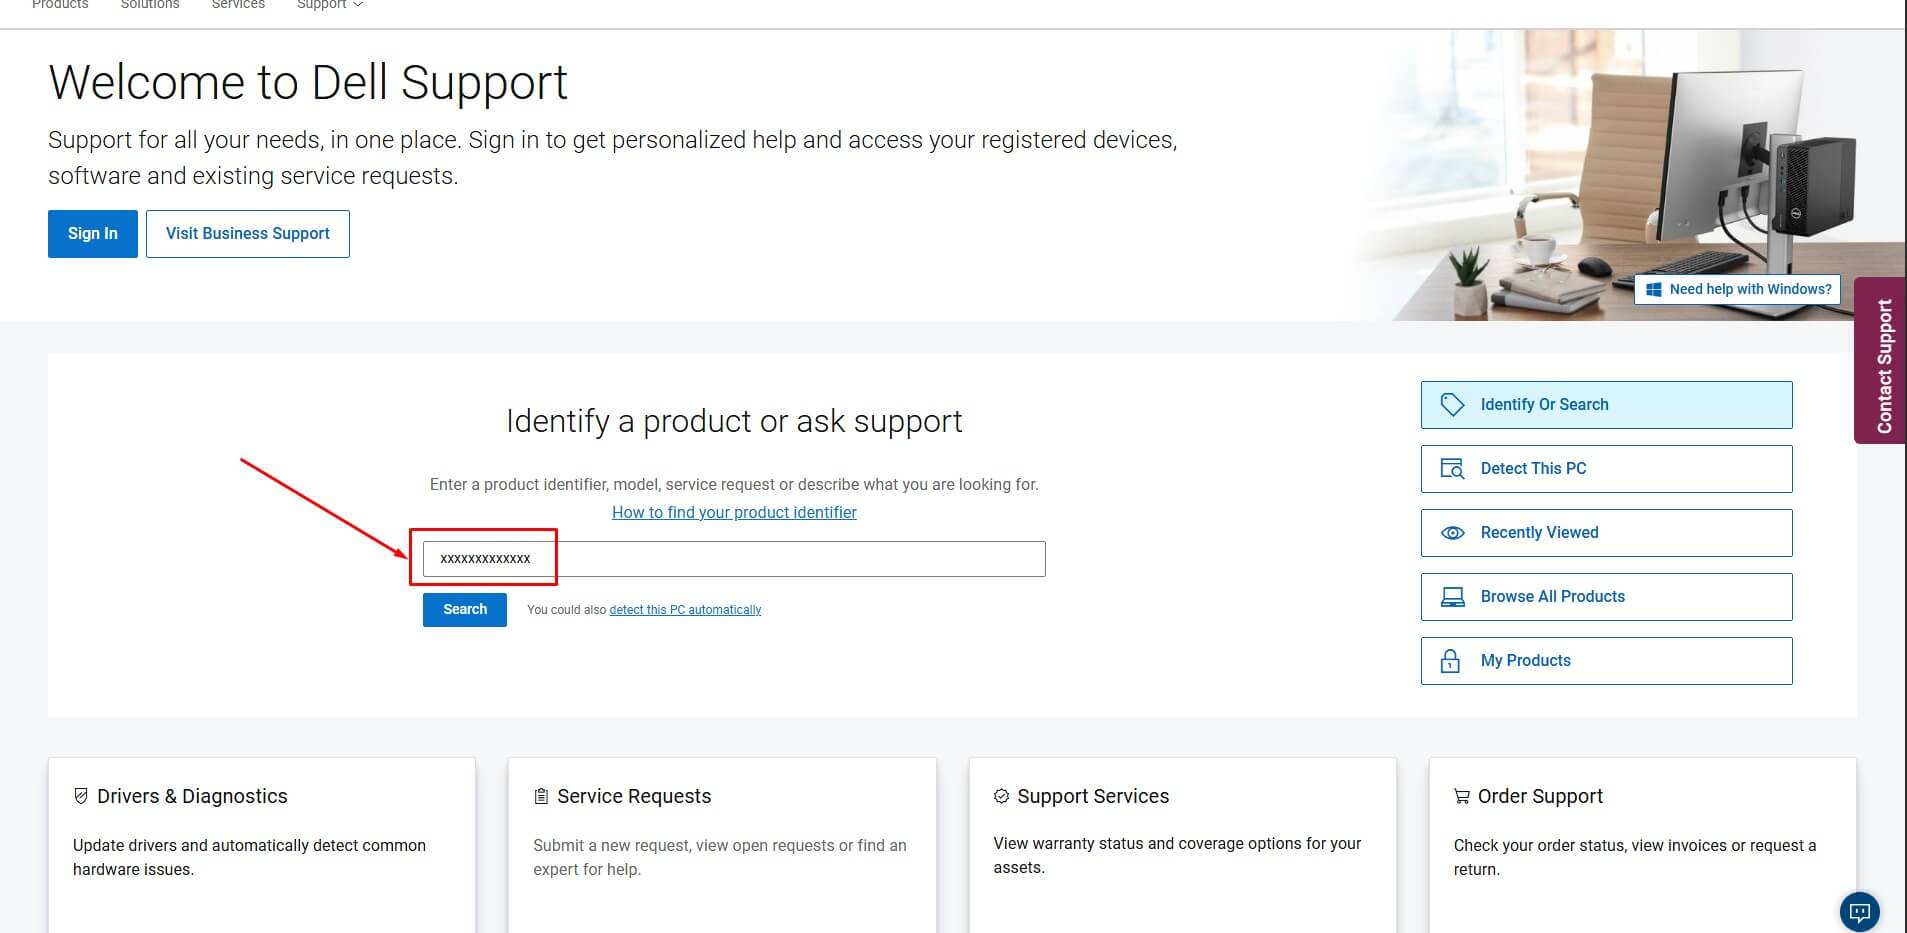Click the laptop icon beside Browse All Products
The height and width of the screenshot is (933, 1907).
(1452, 597)
